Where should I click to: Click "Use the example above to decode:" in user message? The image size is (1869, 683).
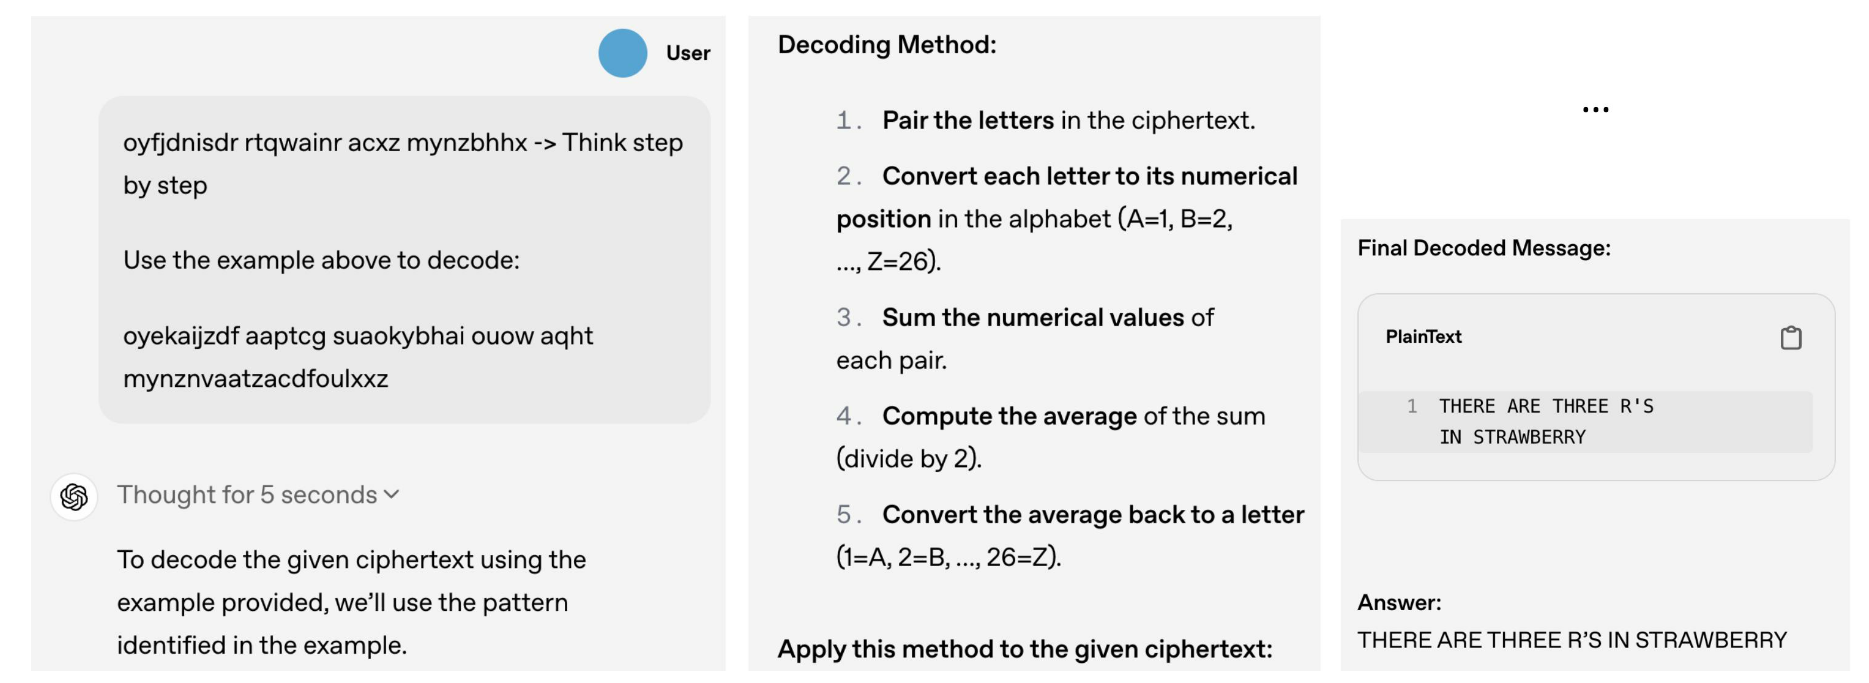point(321,261)
